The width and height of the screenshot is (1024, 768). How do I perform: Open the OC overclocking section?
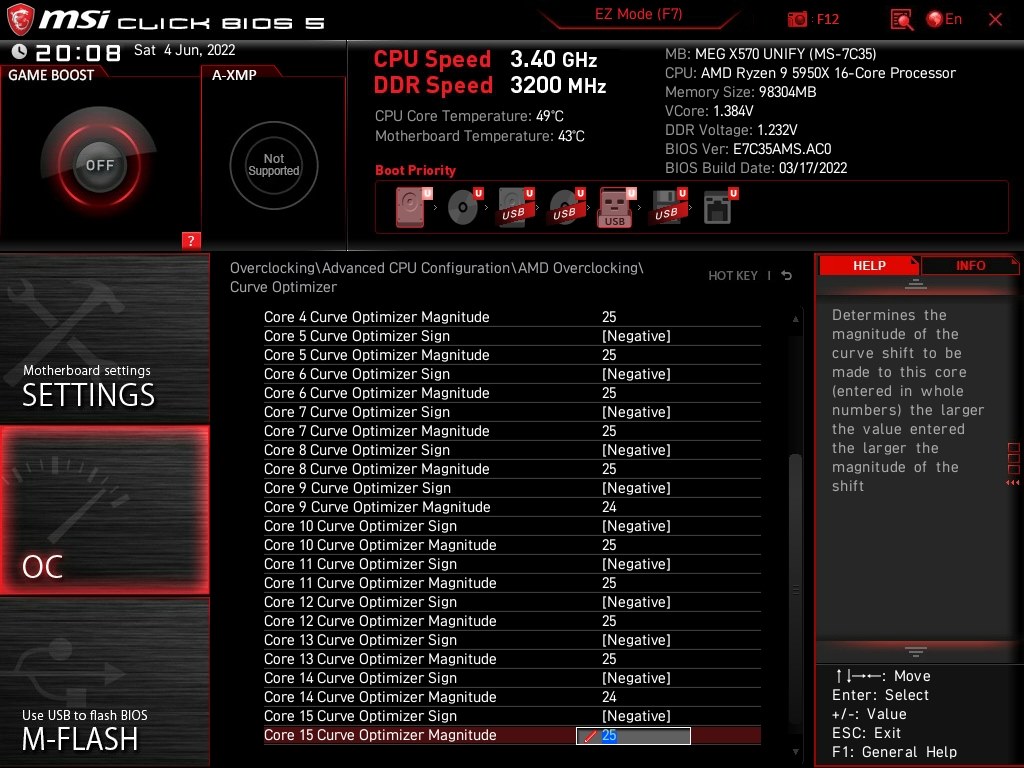(104, 510)
